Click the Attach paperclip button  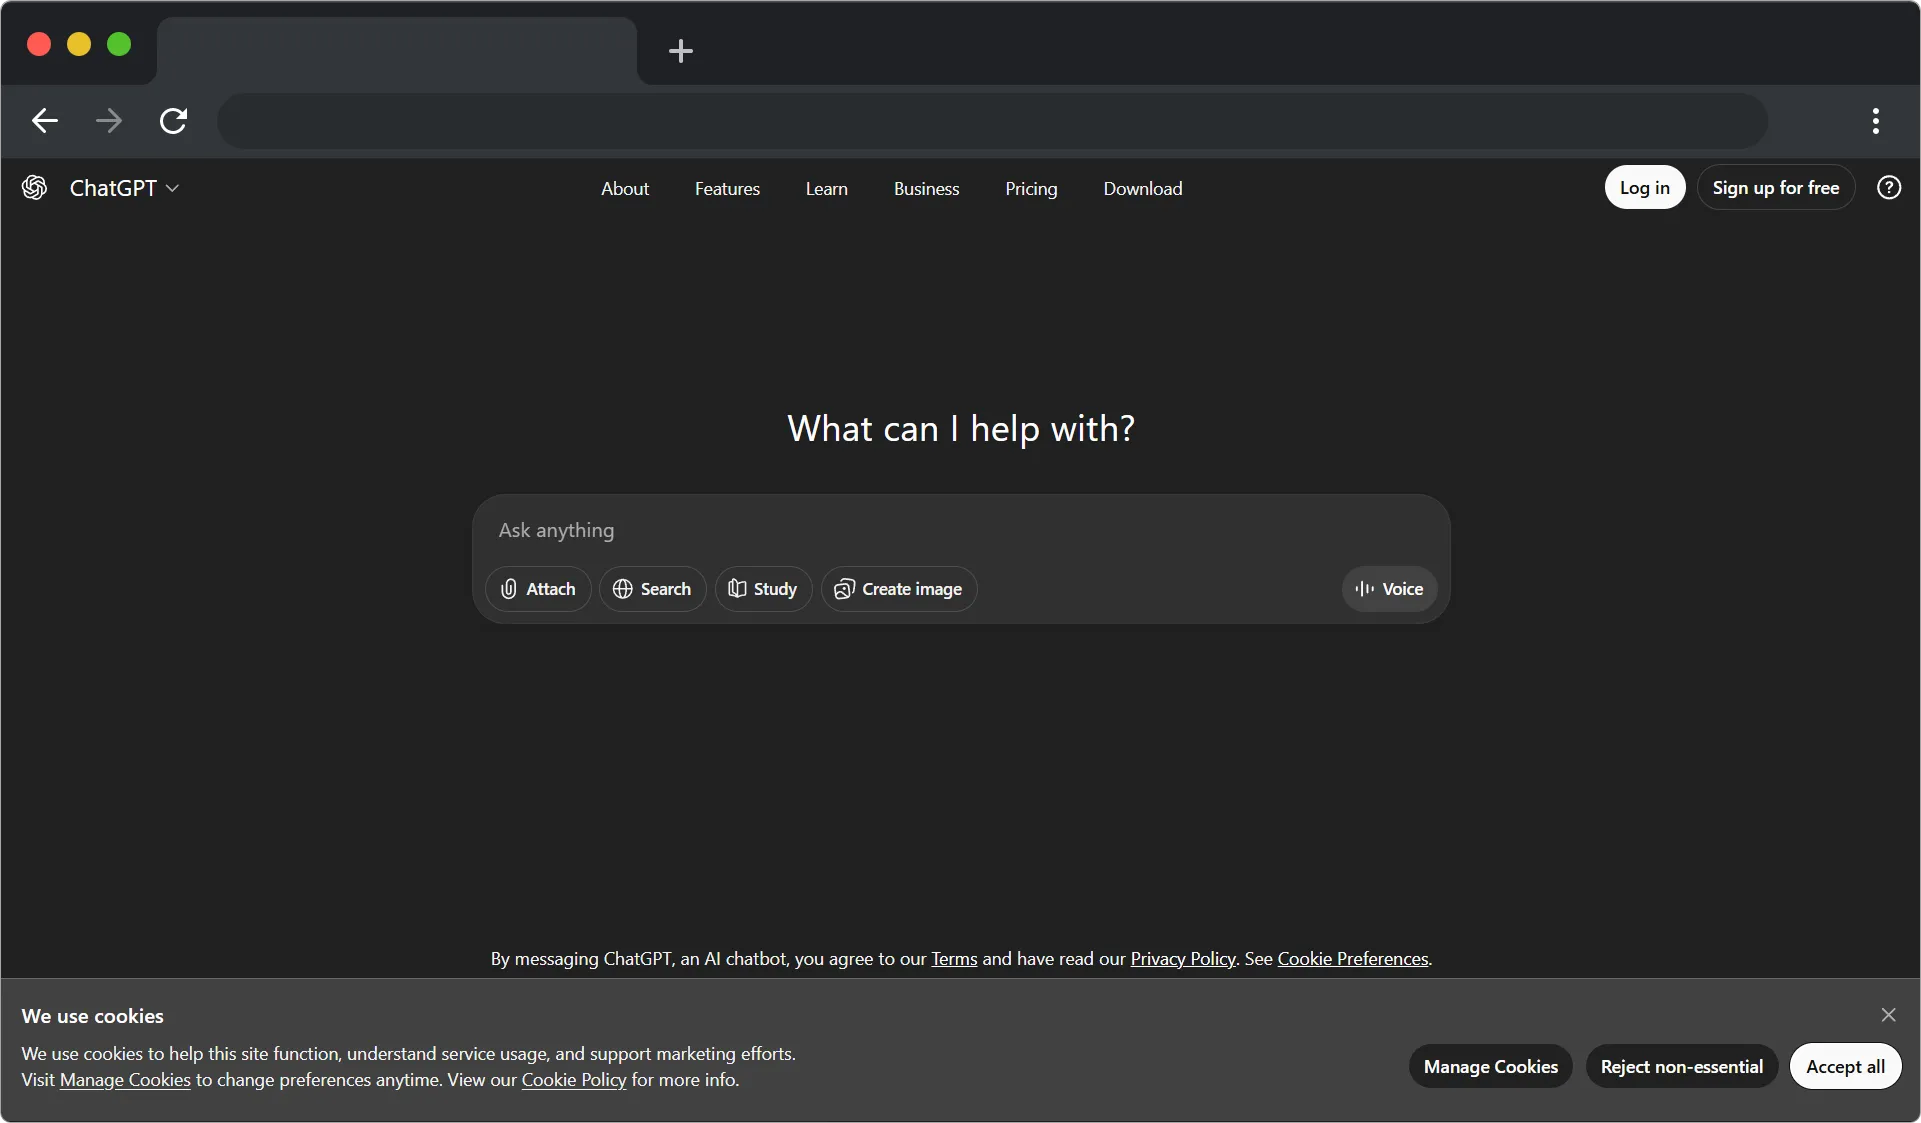click(x=538, y=589)
